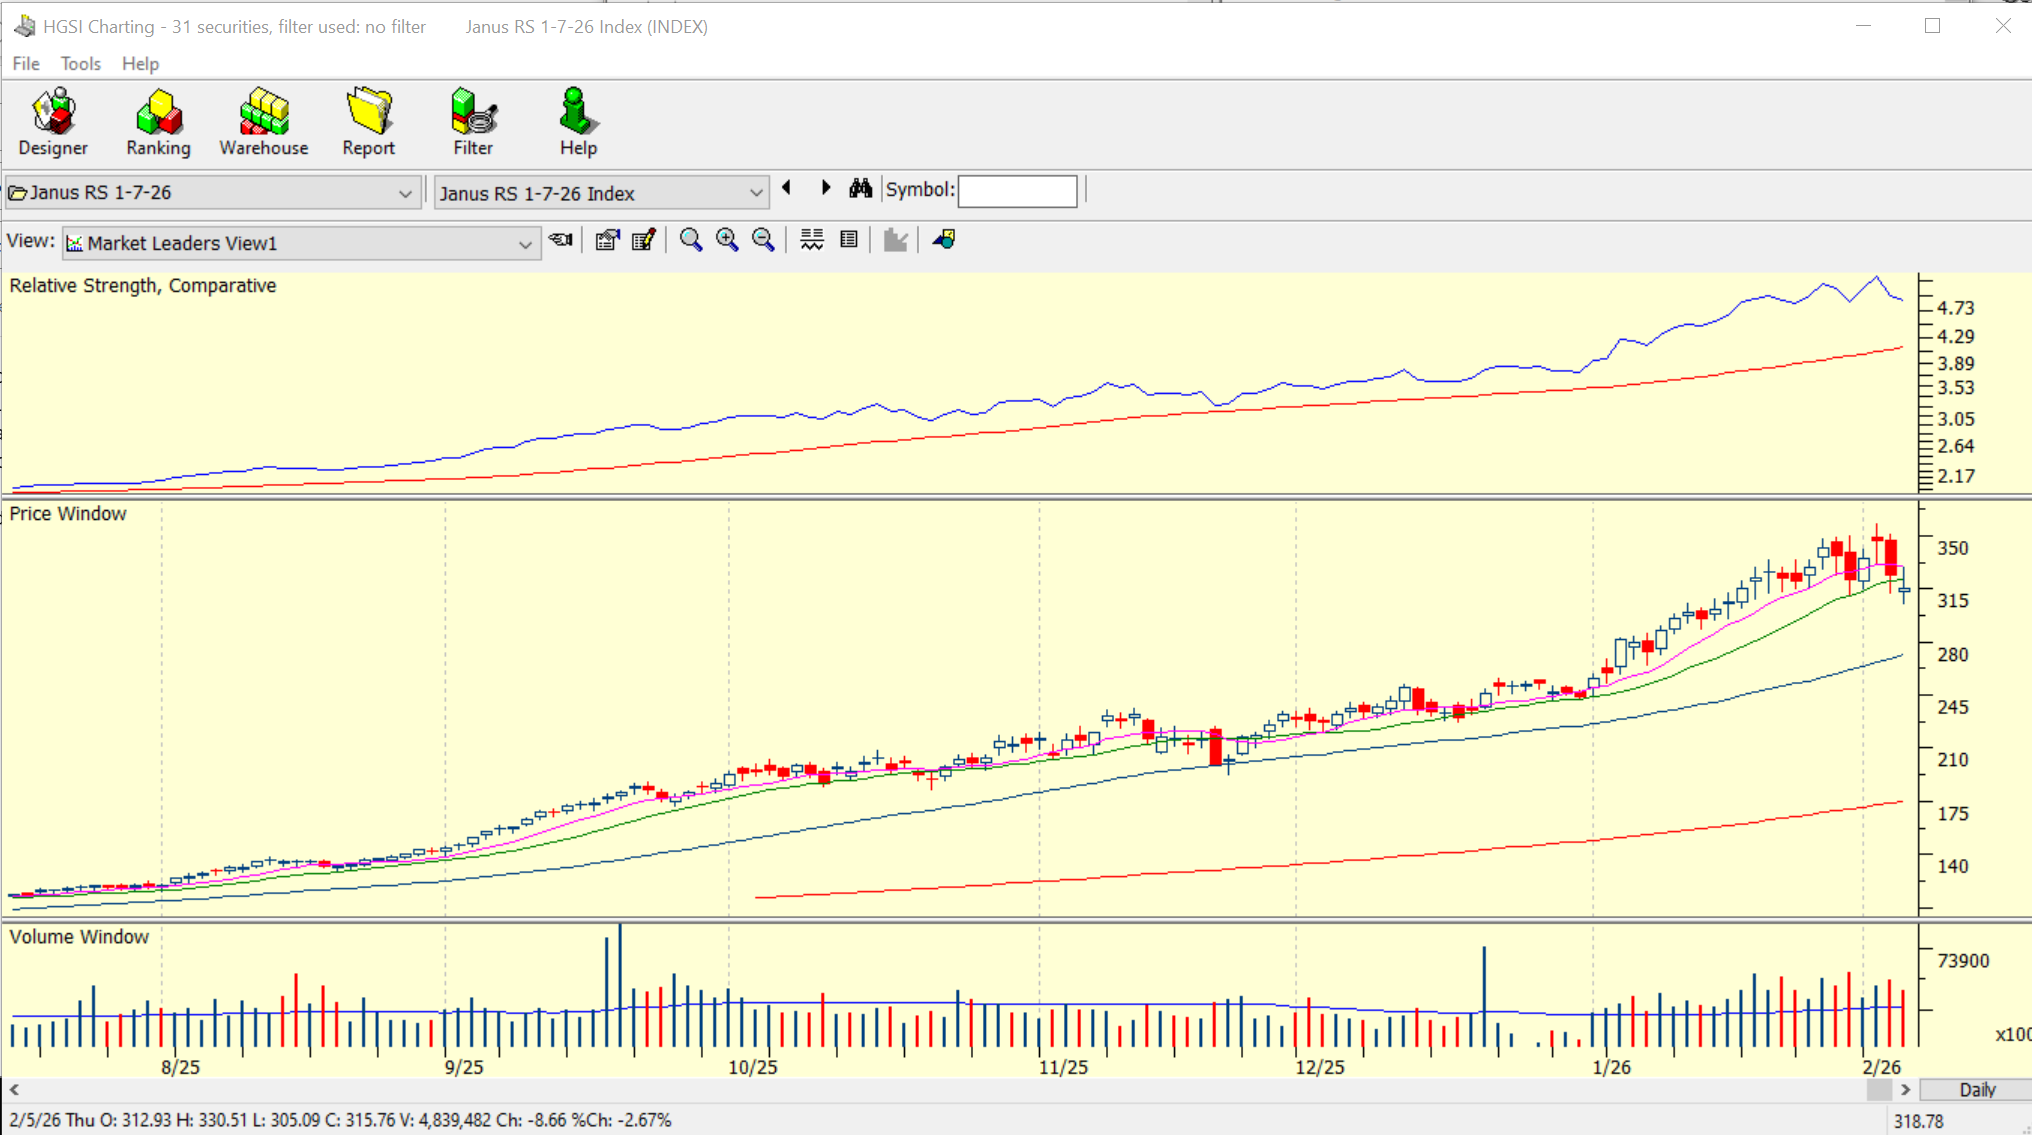Open the Report tool
Viewport: 2032px width, 1135px height.
(x=368, y=122)
